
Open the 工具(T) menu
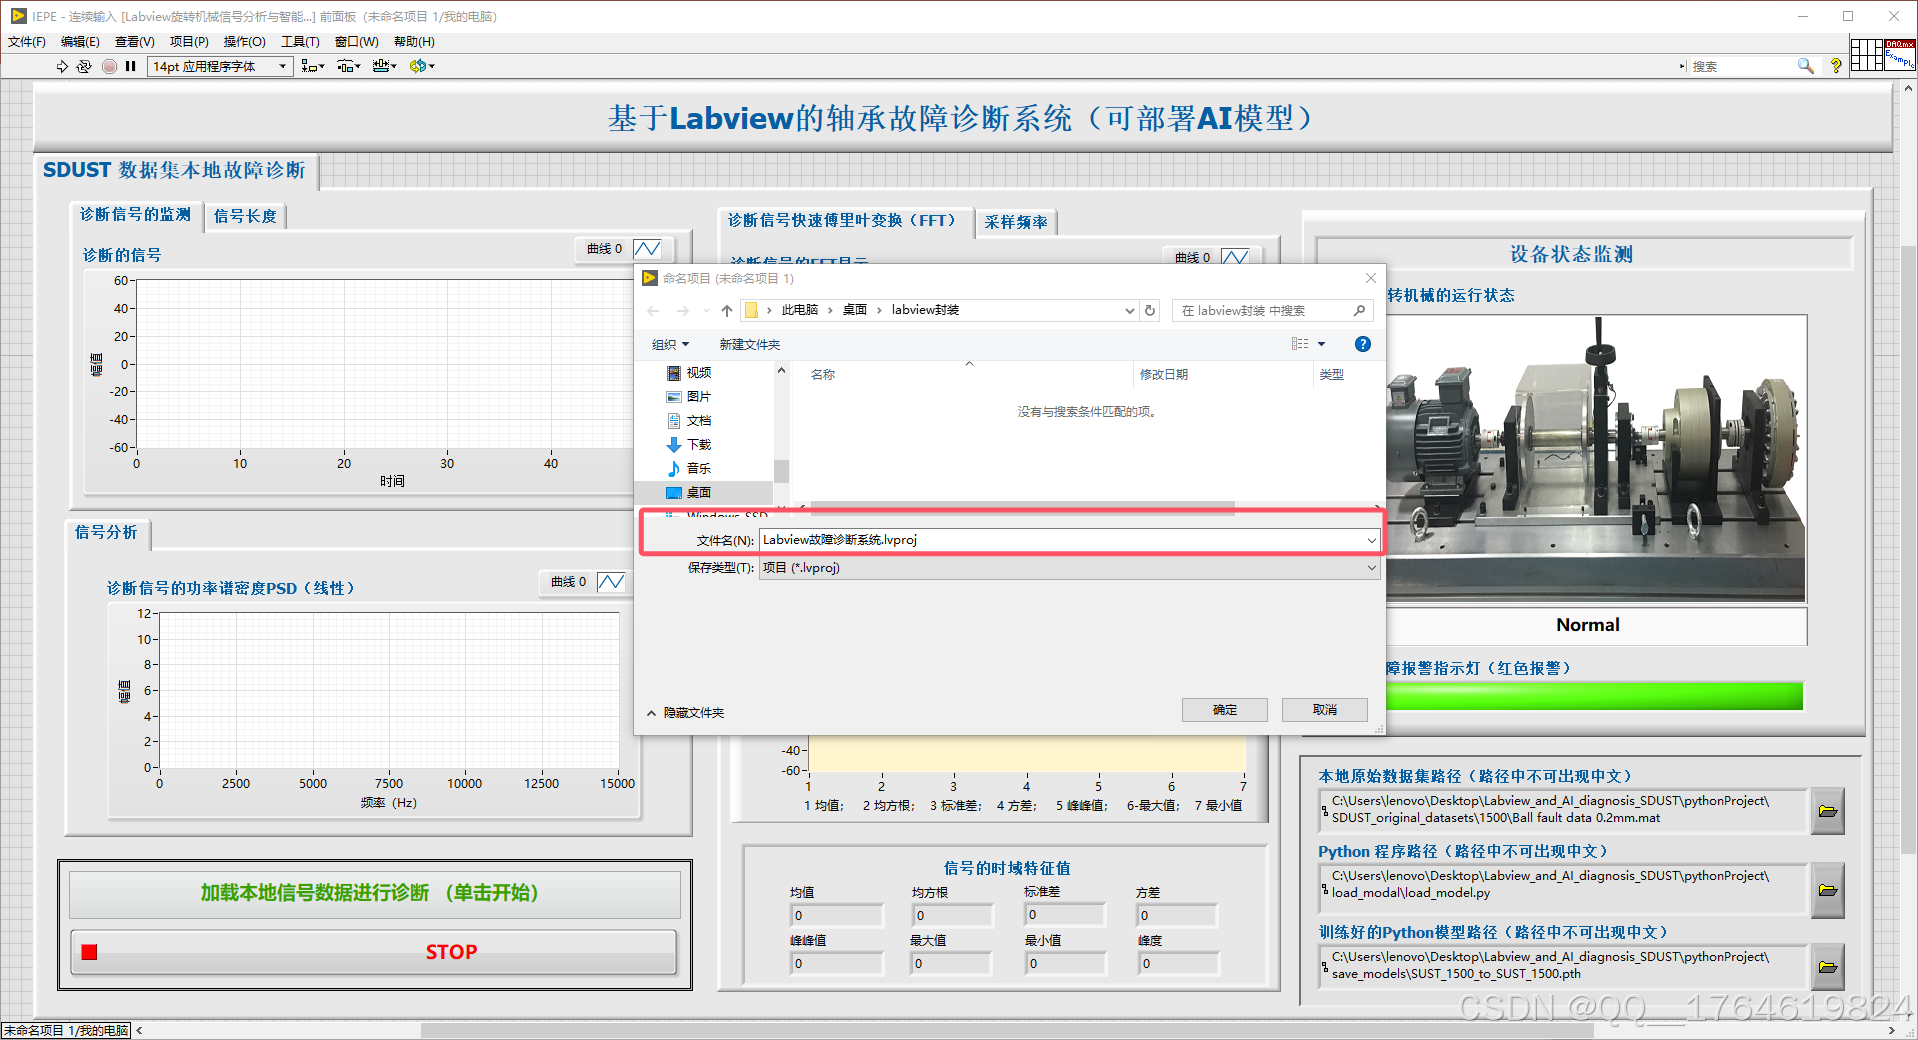coord(300,42)
